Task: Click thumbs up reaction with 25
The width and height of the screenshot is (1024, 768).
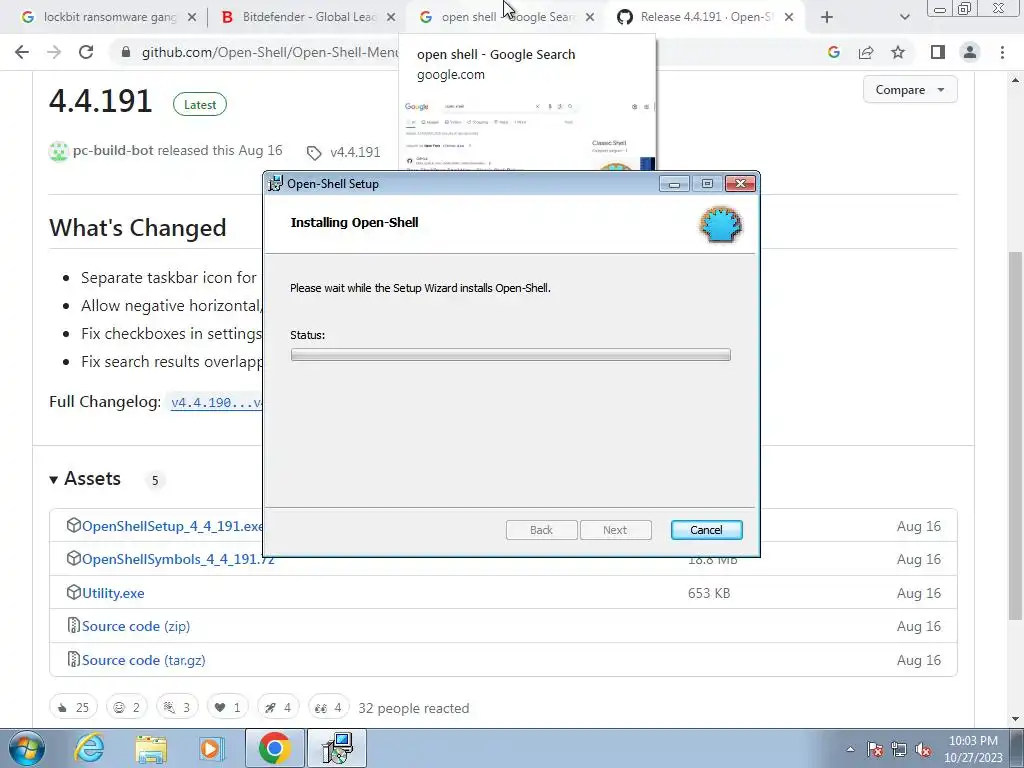Action: [73, 707]
